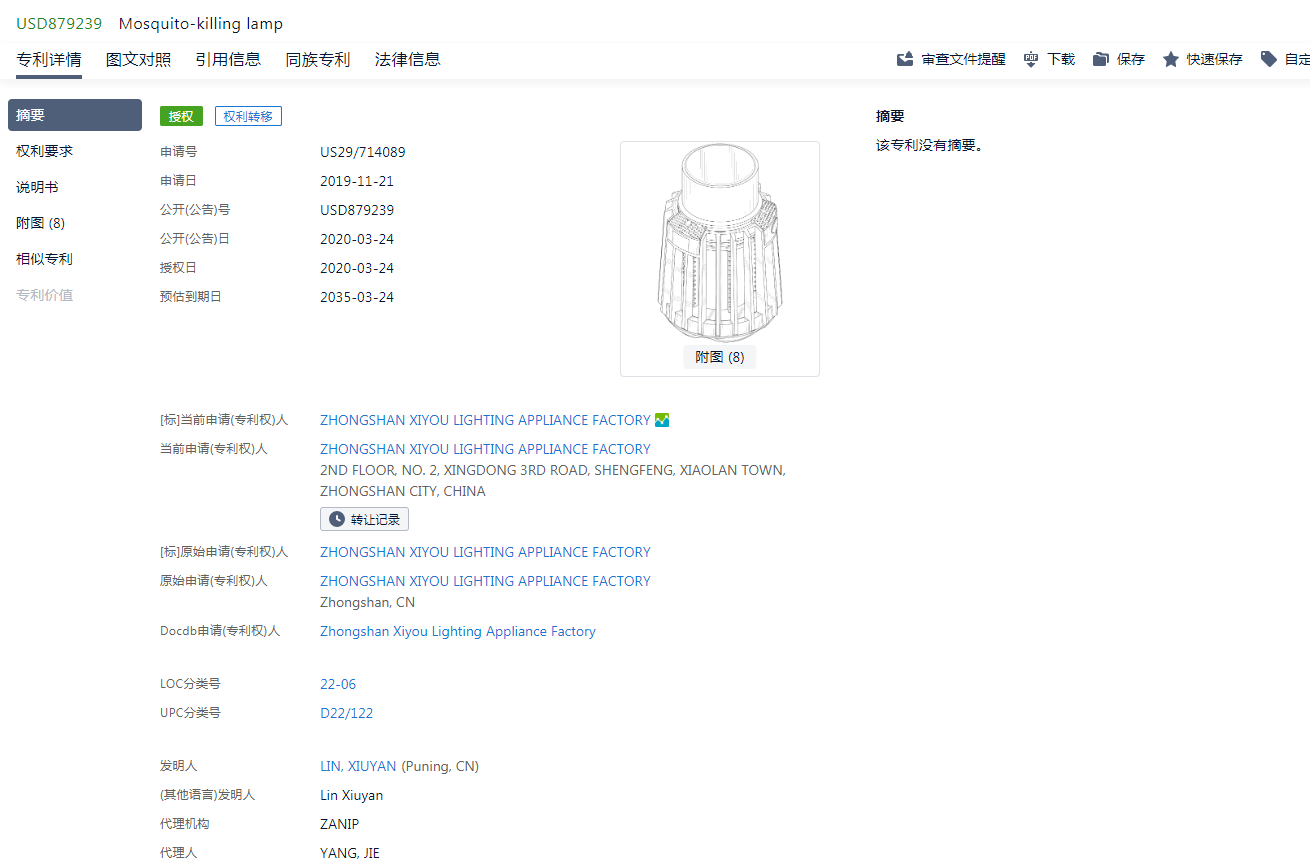Click the 审查文件提醒 icon in toolbar
1310x863 pixels.
coord(905,59)
